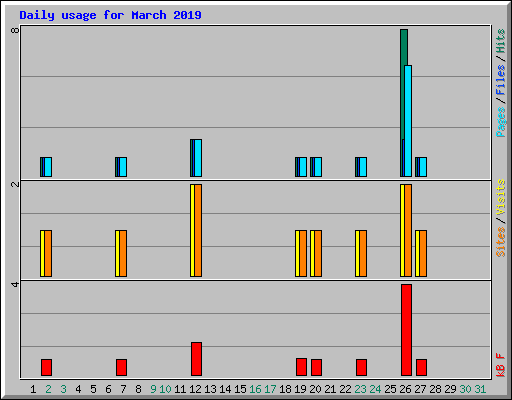Click day label 29 on the x-axis
Screen dimensions: 512x400
[x=450, y=389]
